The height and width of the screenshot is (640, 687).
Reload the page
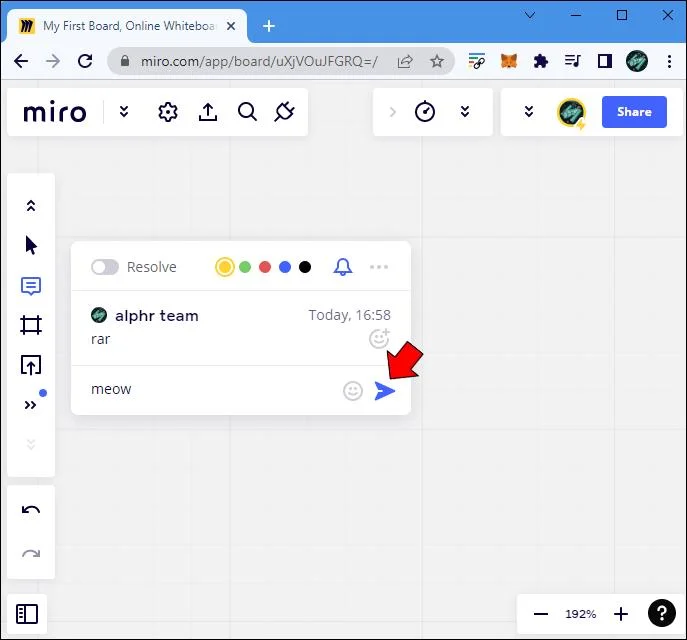(x=85, y=61)
